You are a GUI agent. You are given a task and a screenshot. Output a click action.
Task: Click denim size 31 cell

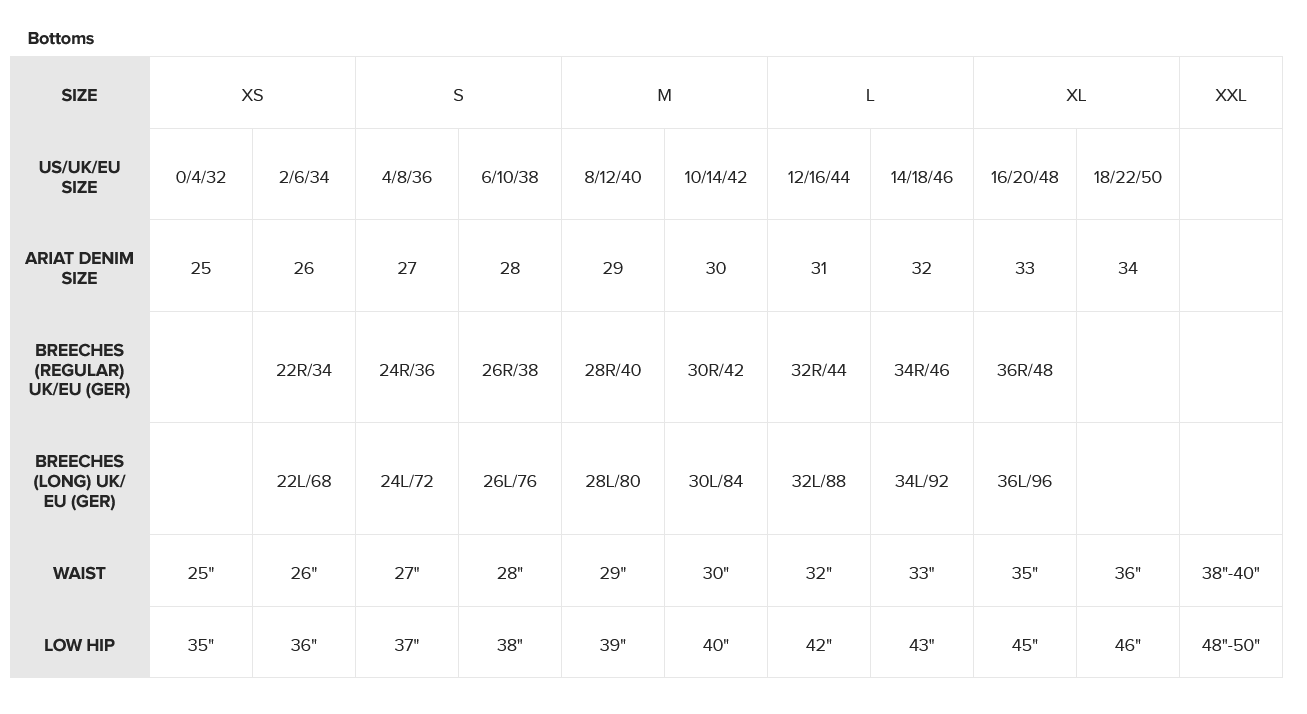tap(819, 268)
